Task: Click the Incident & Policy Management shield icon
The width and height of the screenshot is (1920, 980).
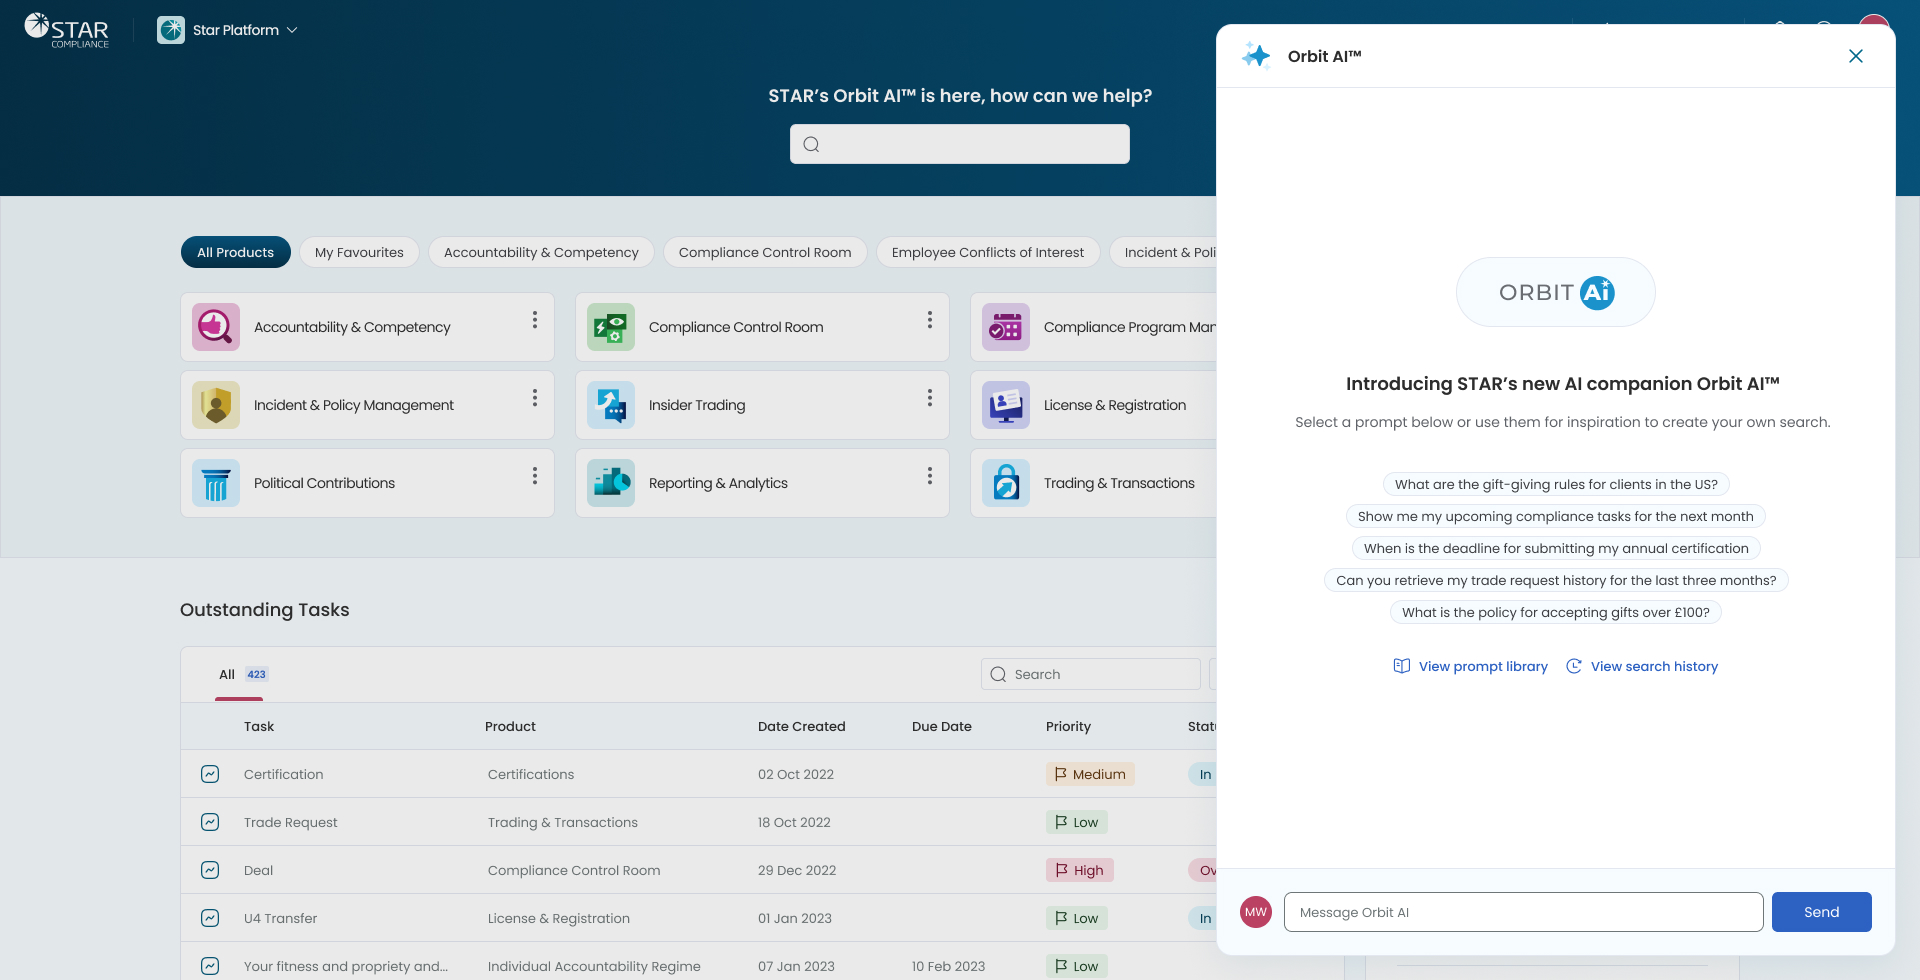Action: coord(216,405)
